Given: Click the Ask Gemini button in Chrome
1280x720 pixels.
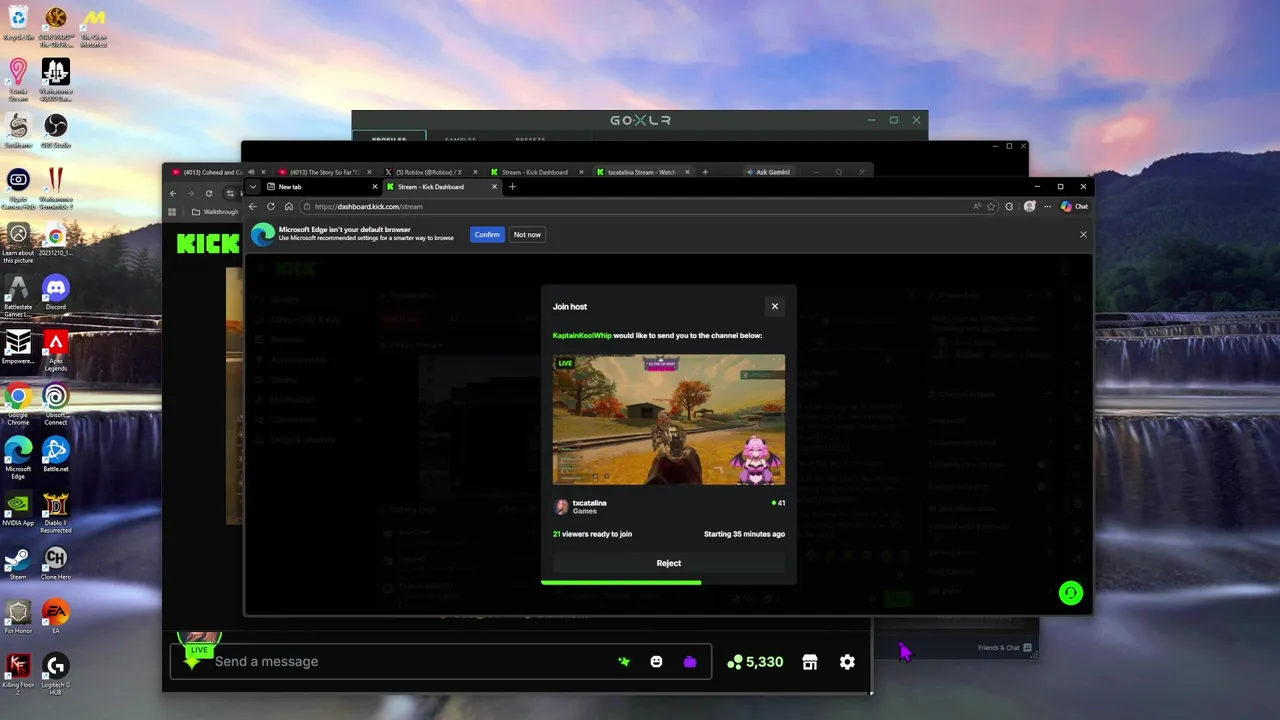Looking at the screenshot, I should pyautogui.click(x=768, y=172).
